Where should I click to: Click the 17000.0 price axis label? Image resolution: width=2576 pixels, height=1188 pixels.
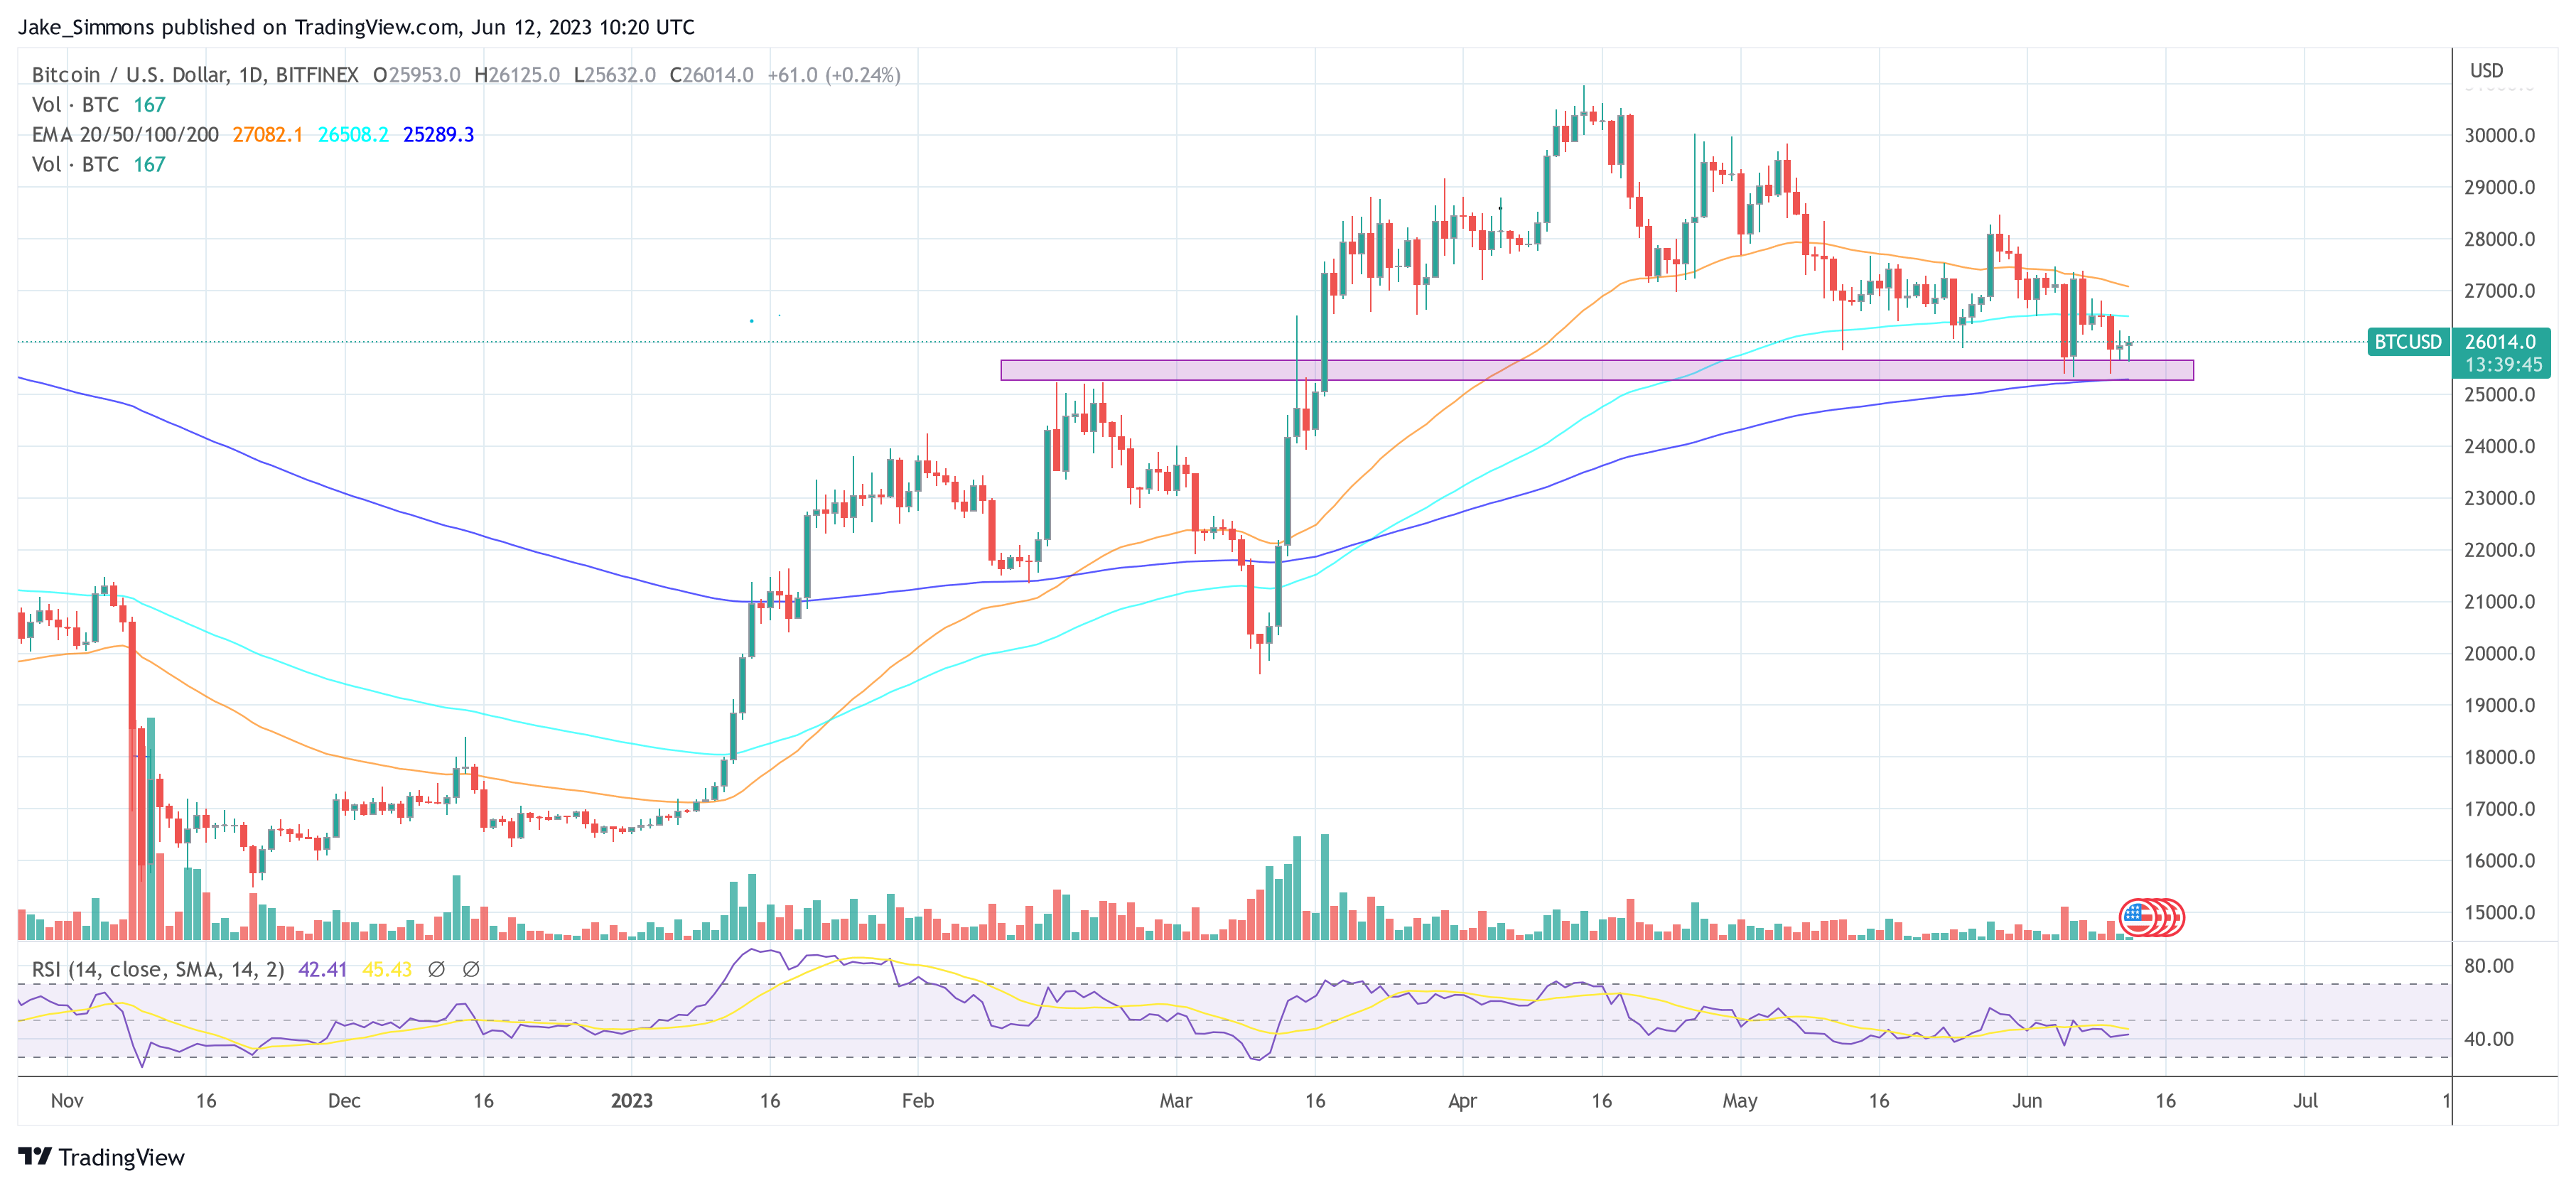click(x=2499, y=809)
